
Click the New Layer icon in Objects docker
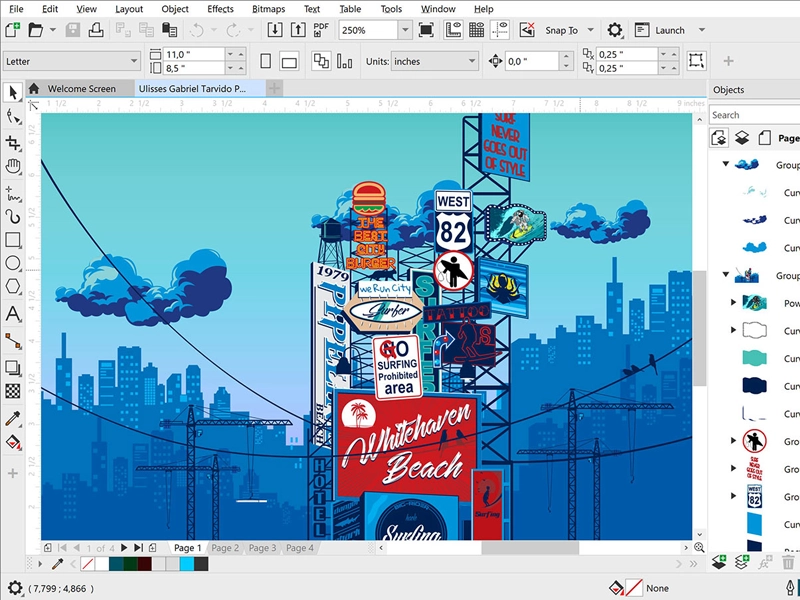pos(719,563)
